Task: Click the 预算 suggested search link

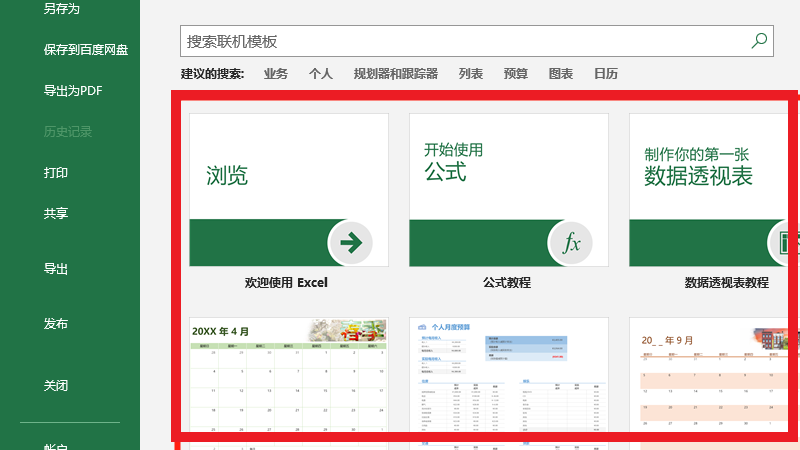Action: (x=516, y=74)
